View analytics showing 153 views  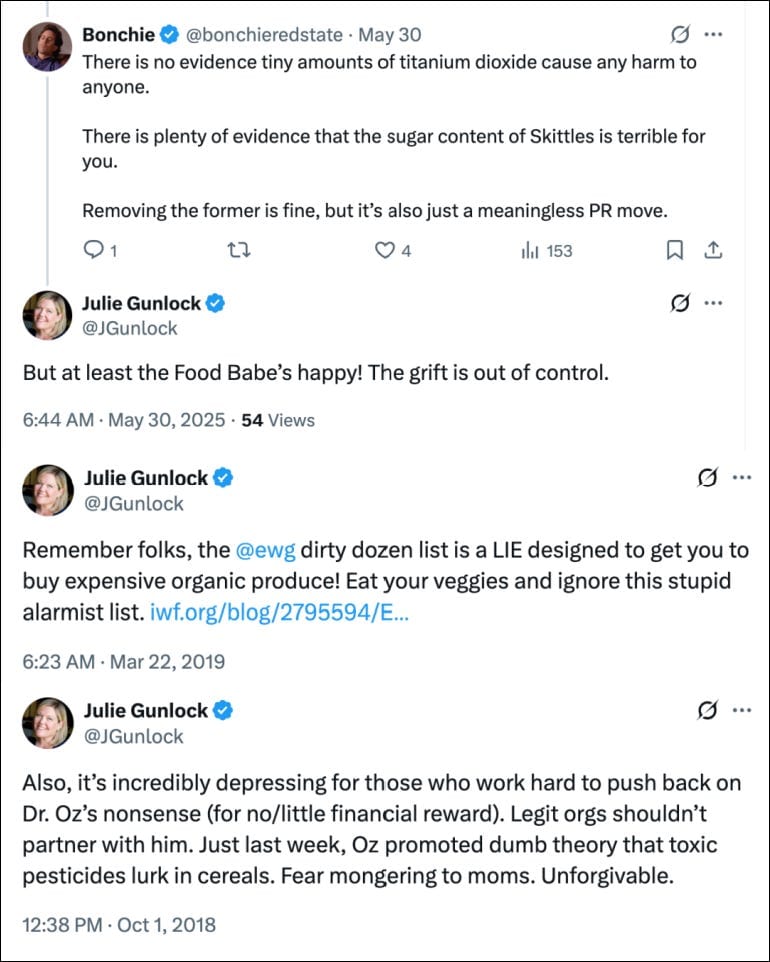(546, 250)
